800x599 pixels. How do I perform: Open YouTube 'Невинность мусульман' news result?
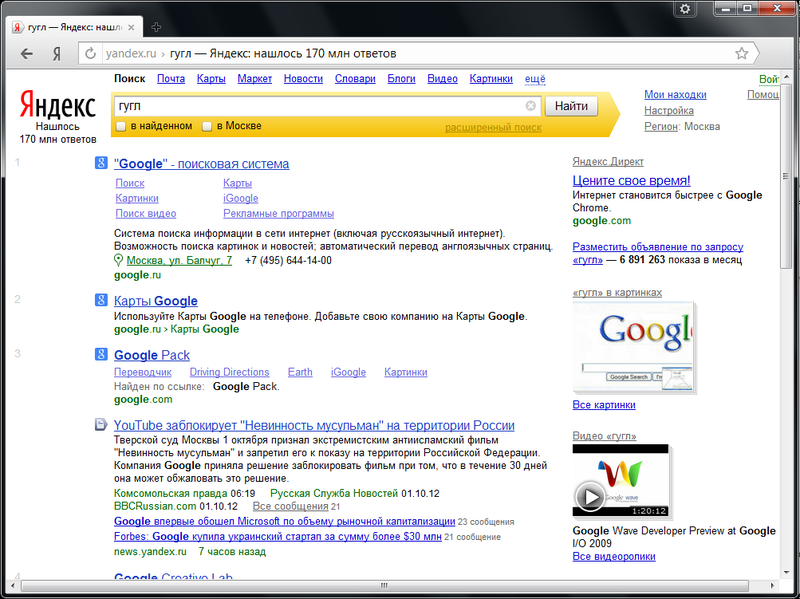(314, 426)
